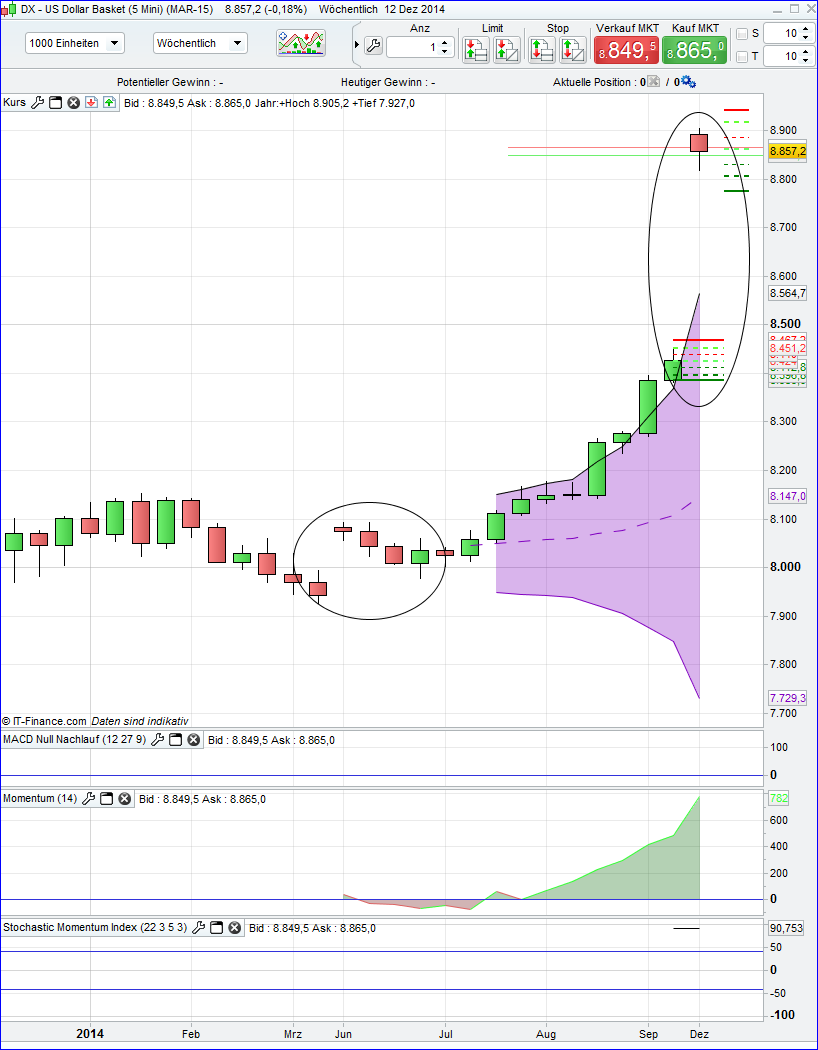Image resolution: width=818 pixels, height=1050 pixels.
Task: Open Momentum (14) settings wrench
Action: tap(88, 798)
